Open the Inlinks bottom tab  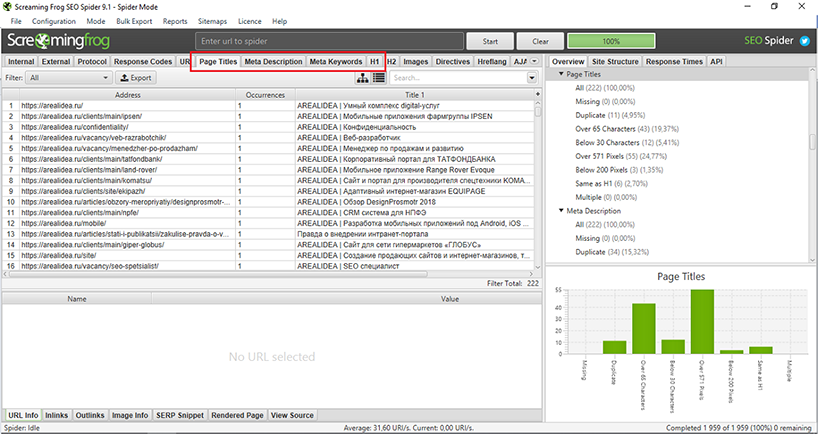tap(56, 415)
